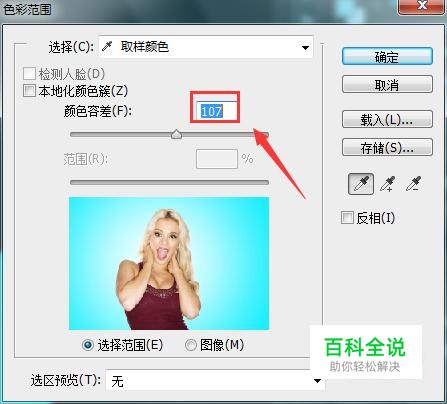
Task: Select the Subtract from Sample eyedropper
Action: [414, 184]
